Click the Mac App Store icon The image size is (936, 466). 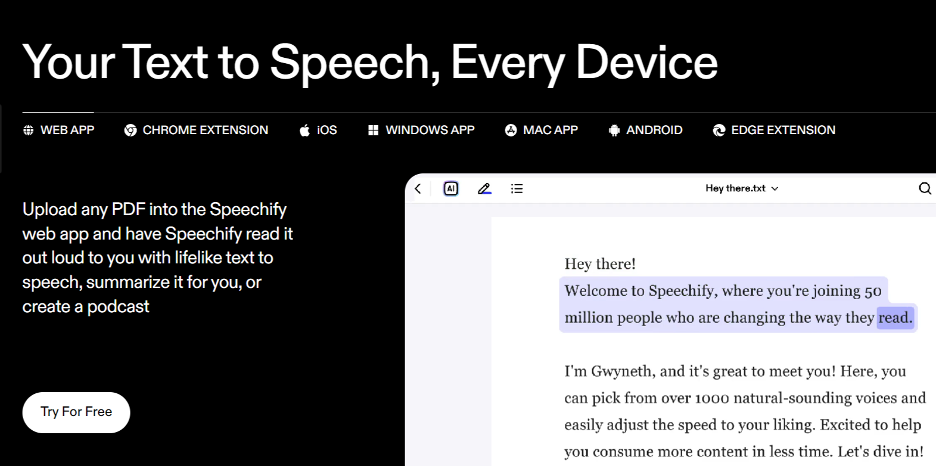pos(510,130)
